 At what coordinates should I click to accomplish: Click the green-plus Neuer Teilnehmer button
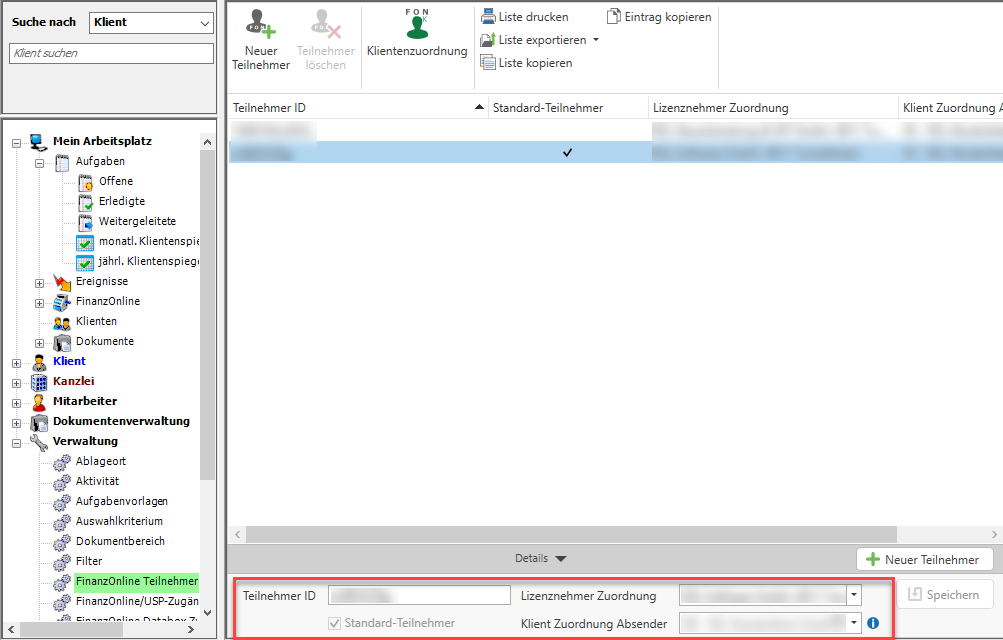pos(924,559)
